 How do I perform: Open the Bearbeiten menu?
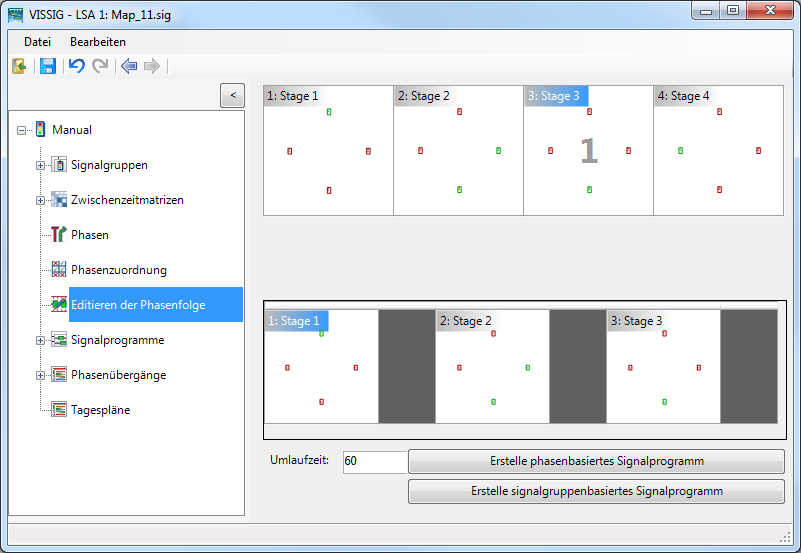(98, 42)
